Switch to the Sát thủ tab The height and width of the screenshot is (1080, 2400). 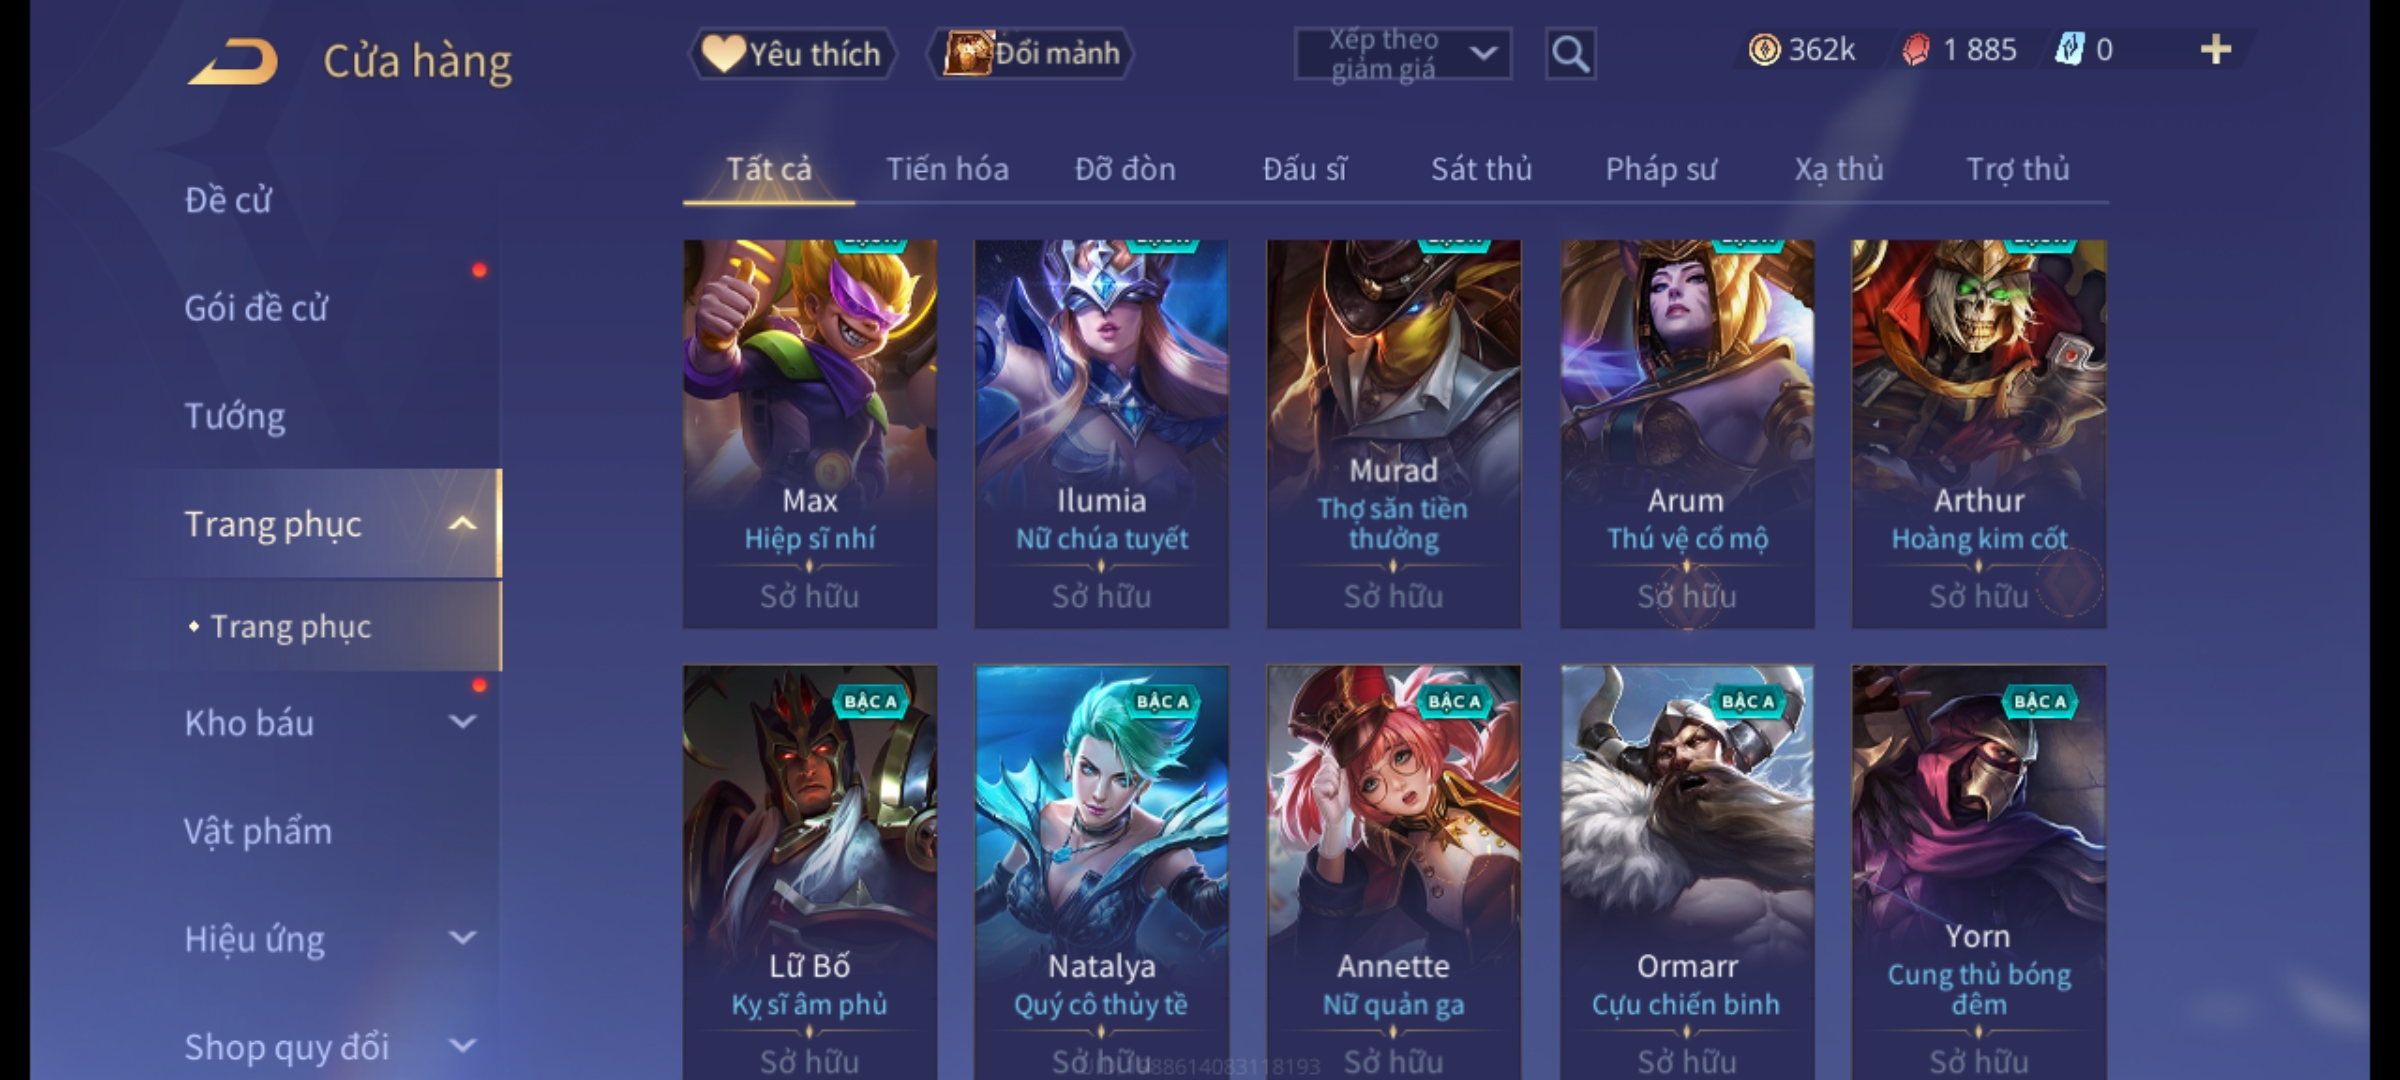1481,169
